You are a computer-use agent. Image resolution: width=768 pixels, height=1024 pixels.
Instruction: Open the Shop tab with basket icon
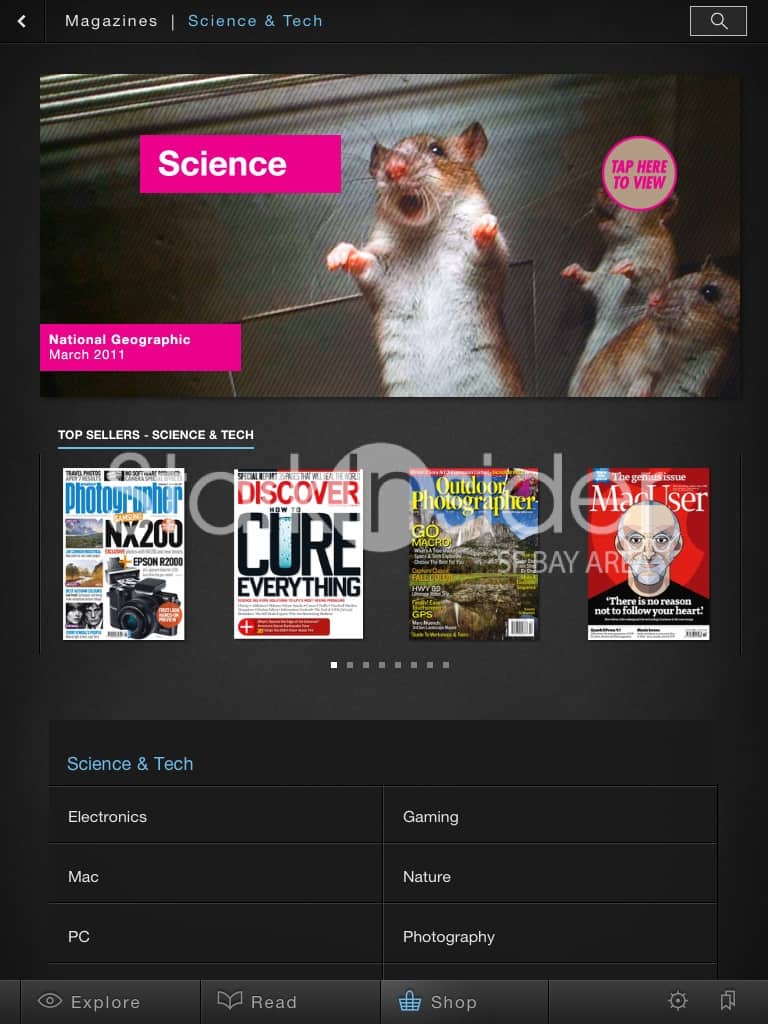437,1001
